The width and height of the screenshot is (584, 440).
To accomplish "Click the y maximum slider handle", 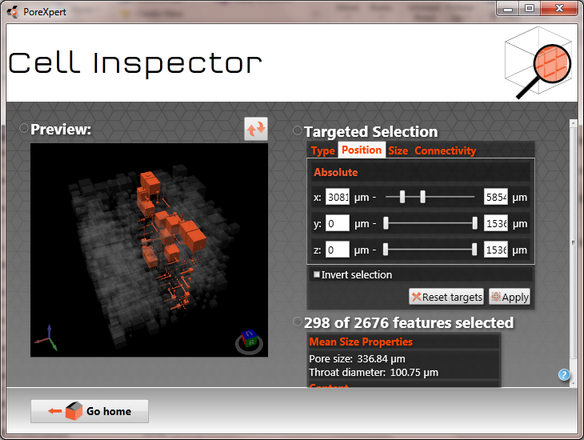I will 474,223.
